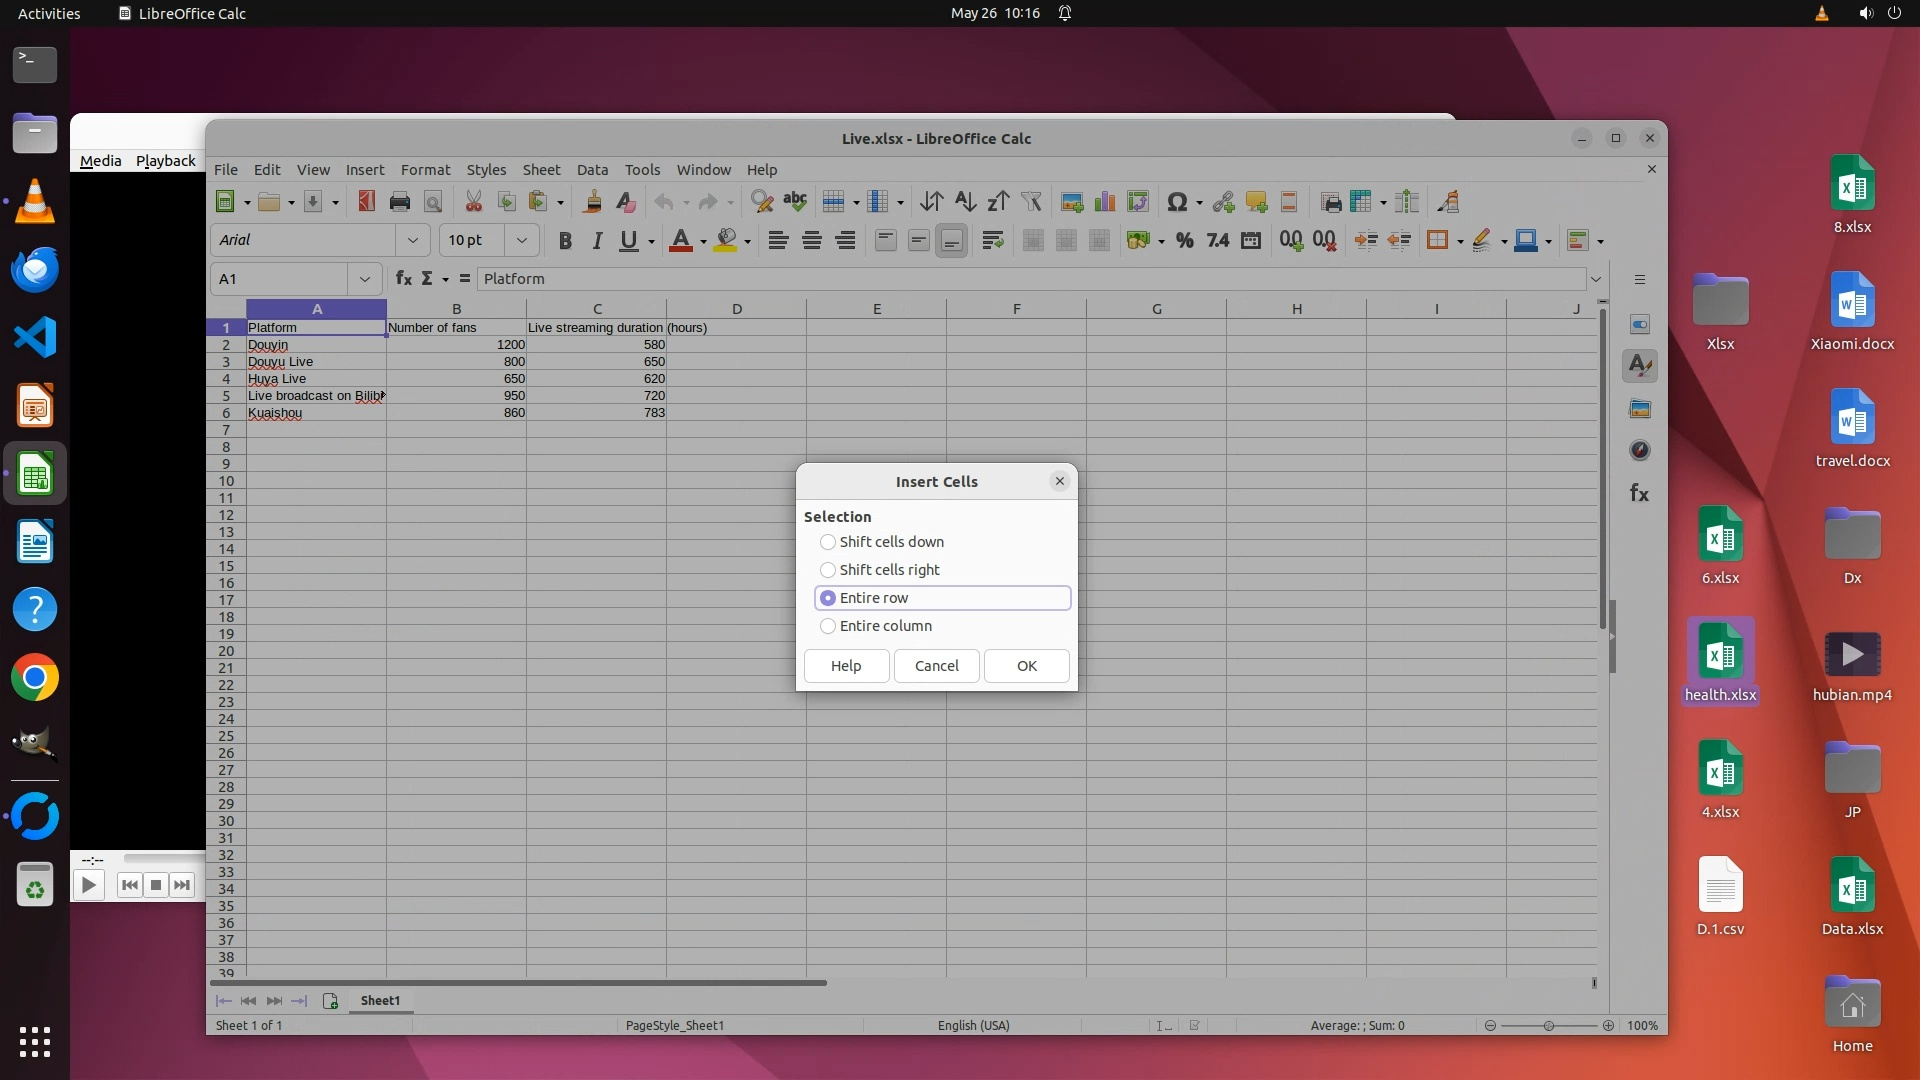Expand the font name dropdown
The image size is (1920, 1080).
(x=412, y=240)
